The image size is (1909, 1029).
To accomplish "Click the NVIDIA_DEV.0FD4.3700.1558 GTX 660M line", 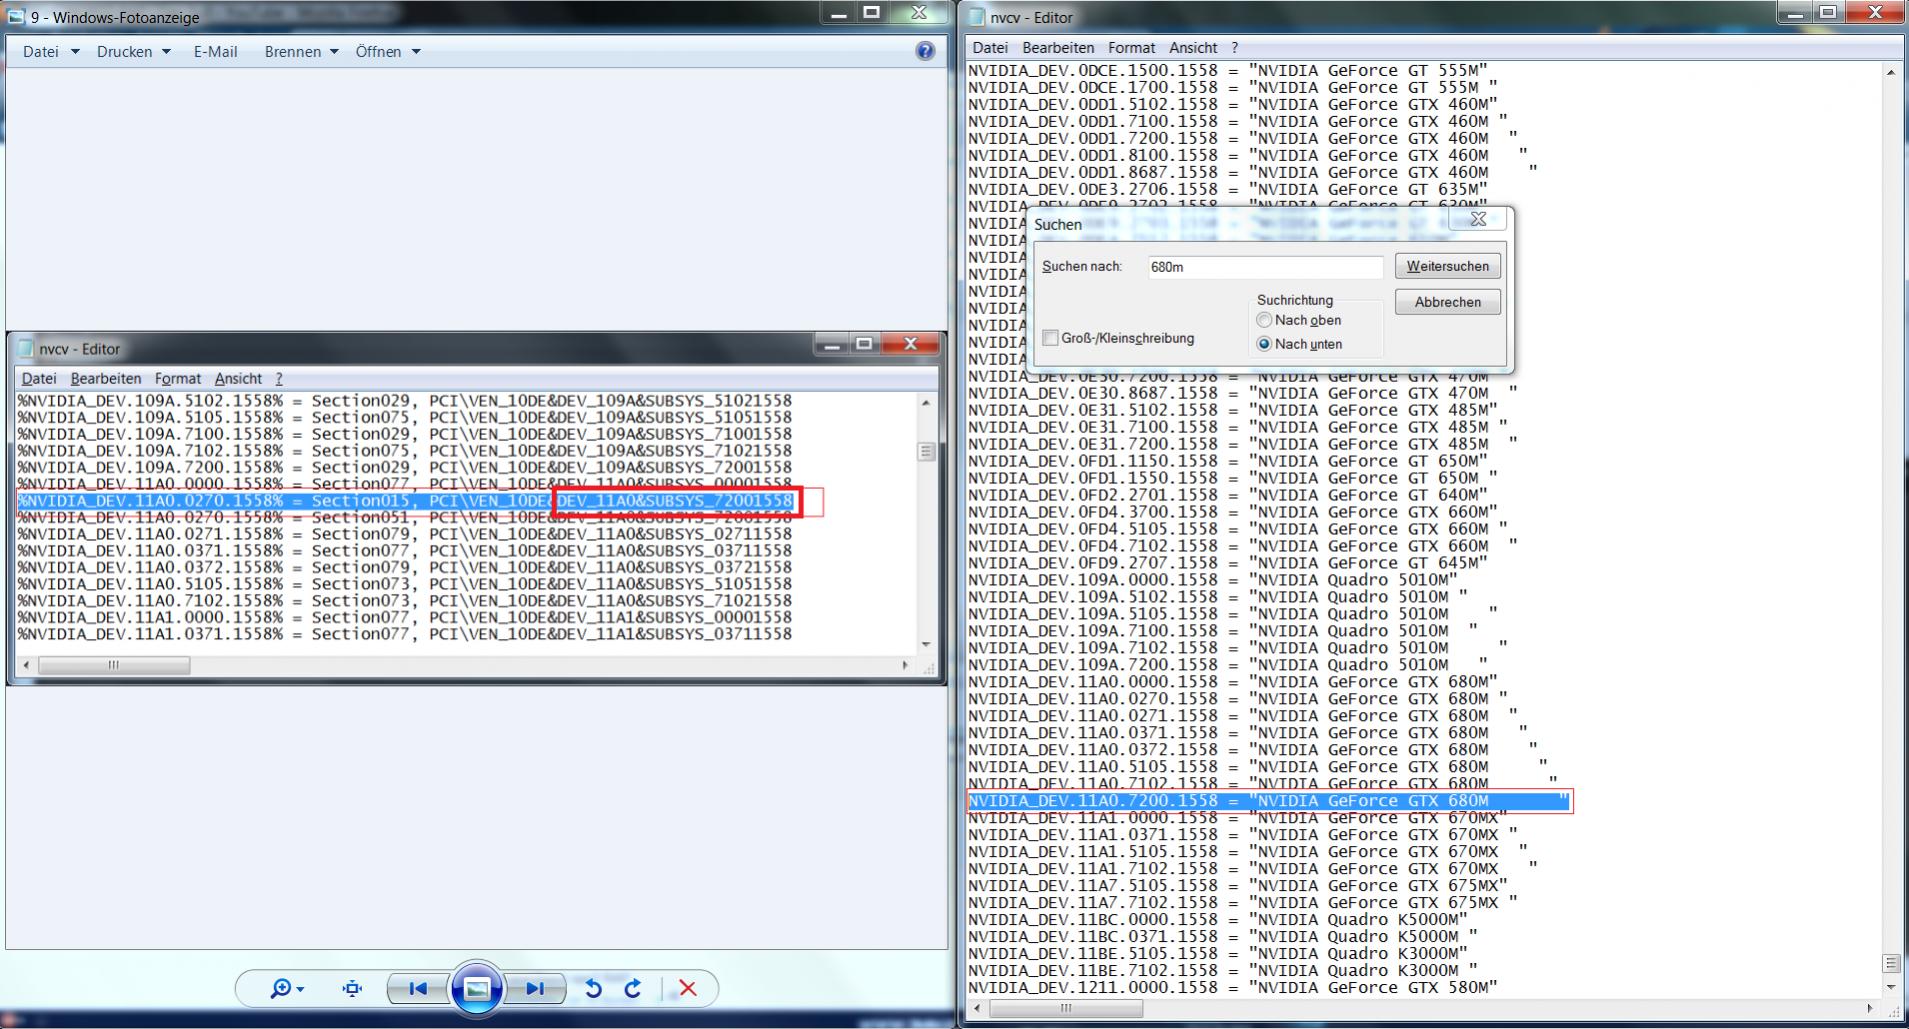I will (1232, 512).
